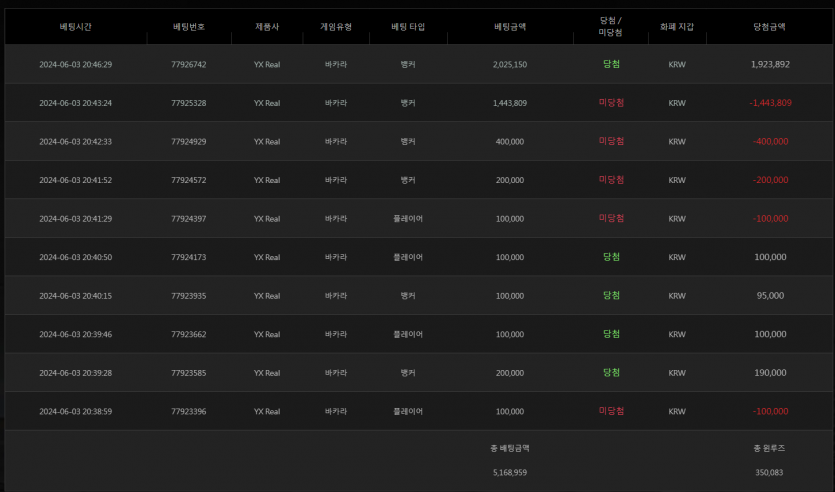Click red 미당첨 status in row 77924397
Viewport: 835px width, 492px height.
click(x=611, y=218)
